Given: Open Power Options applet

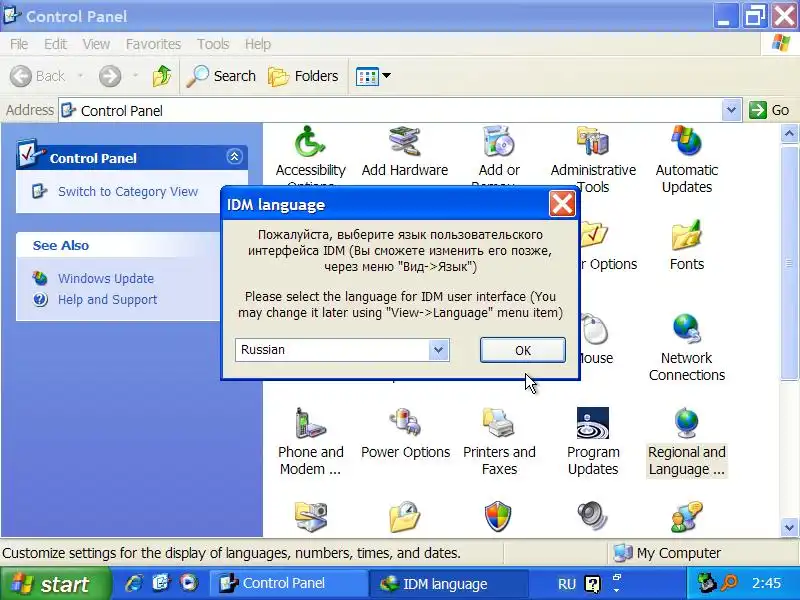Looking at the screenshot, I should click(405, 434).
